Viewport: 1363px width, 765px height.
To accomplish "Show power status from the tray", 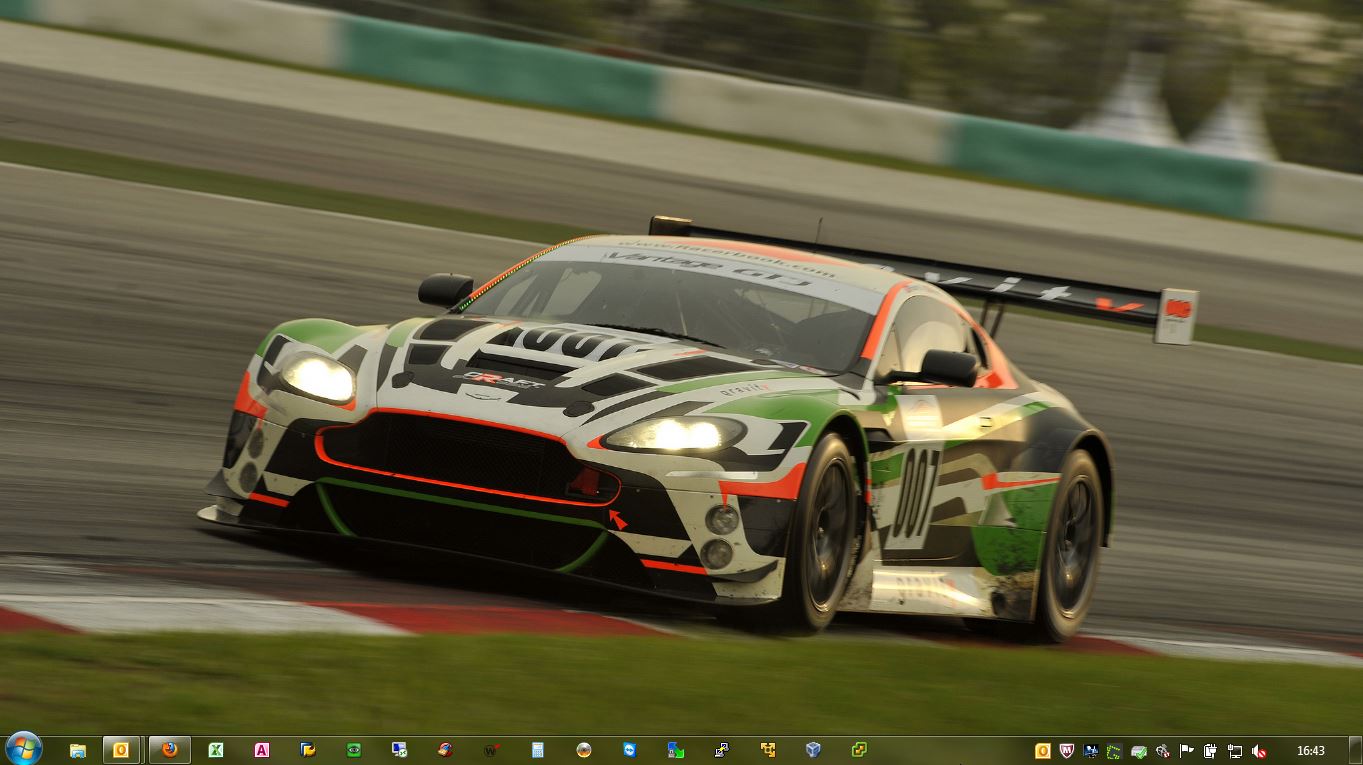I will coord(1211,751).
